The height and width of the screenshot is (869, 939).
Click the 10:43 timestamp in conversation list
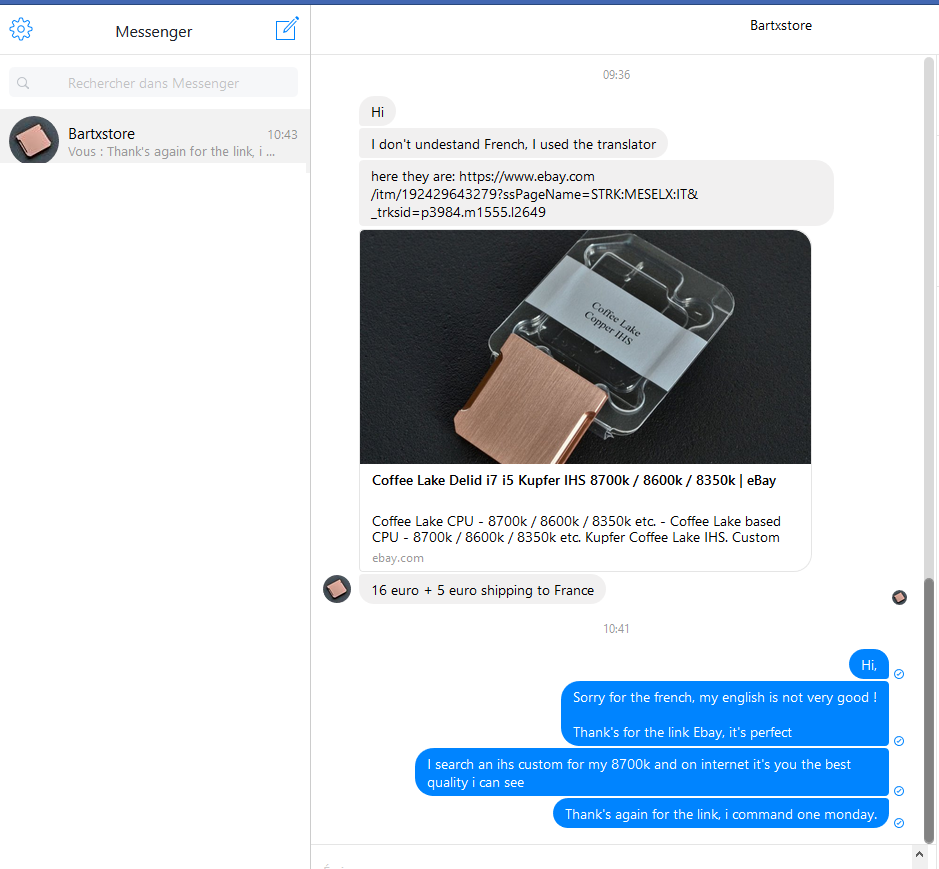[282, 134]
